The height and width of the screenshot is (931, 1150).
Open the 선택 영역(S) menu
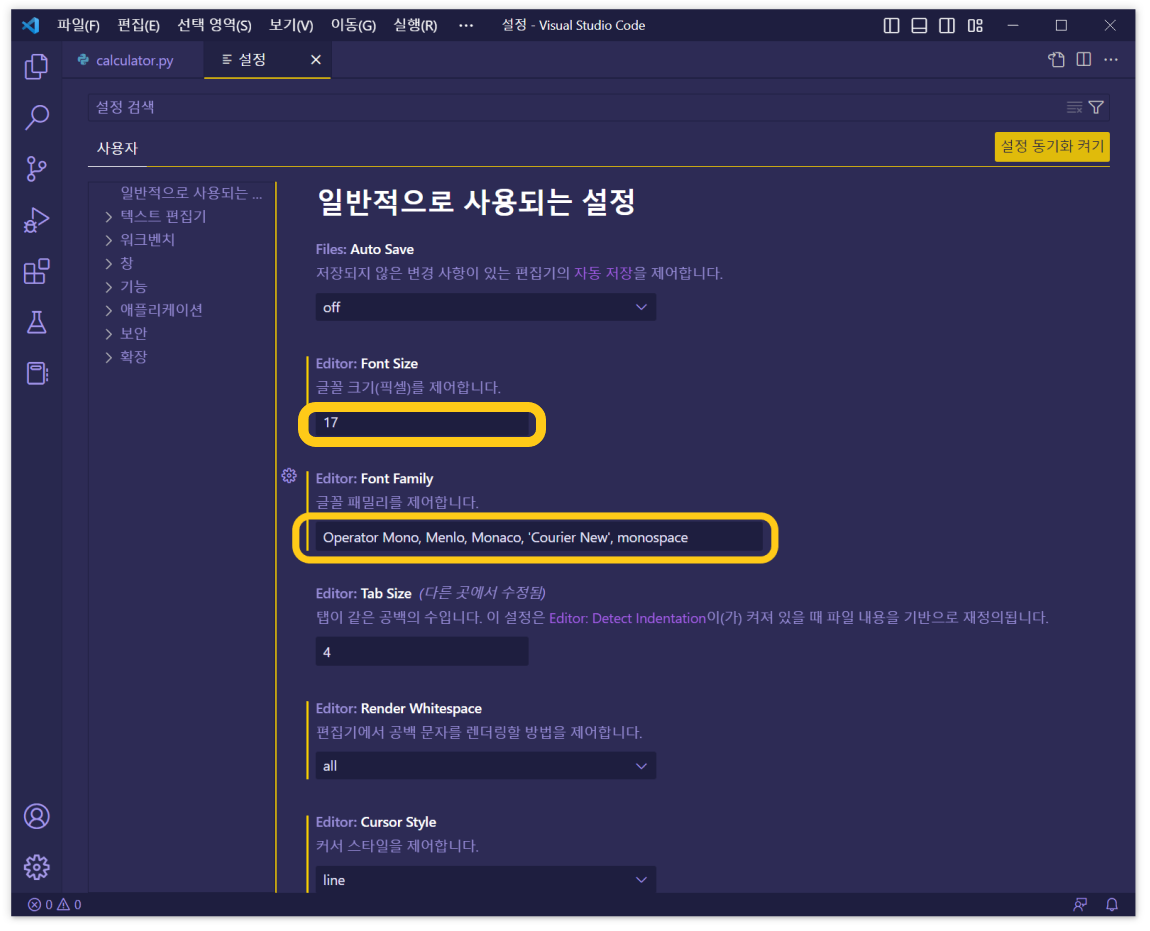(x=214, y=26)
